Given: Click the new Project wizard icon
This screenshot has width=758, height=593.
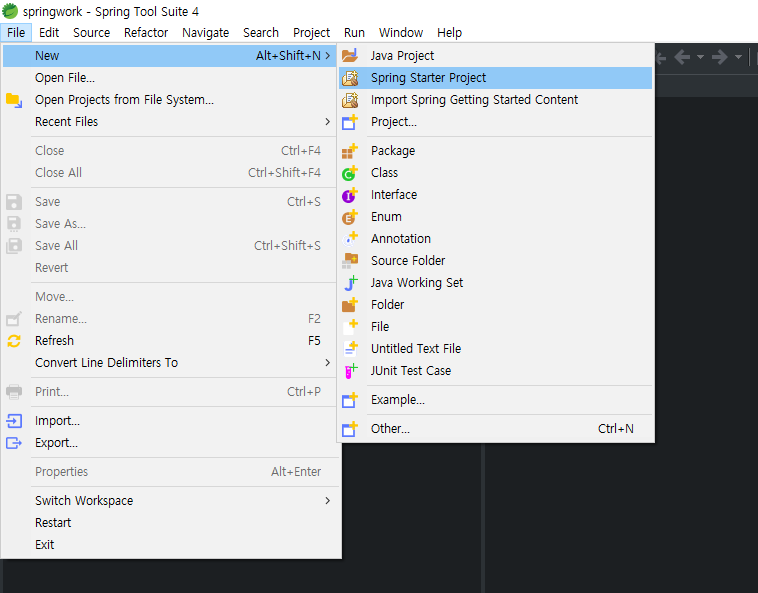Looking at the screenshot, I should tap(350, 122).
